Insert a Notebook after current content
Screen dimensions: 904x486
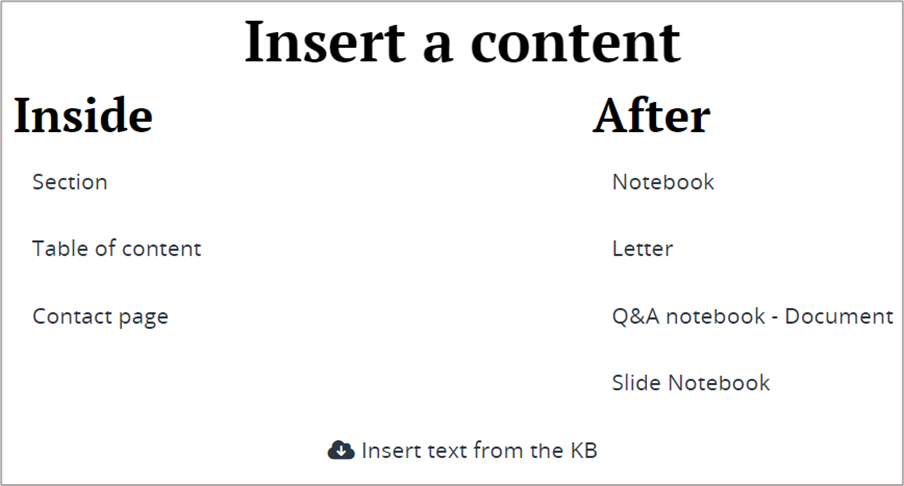point(663,182)
